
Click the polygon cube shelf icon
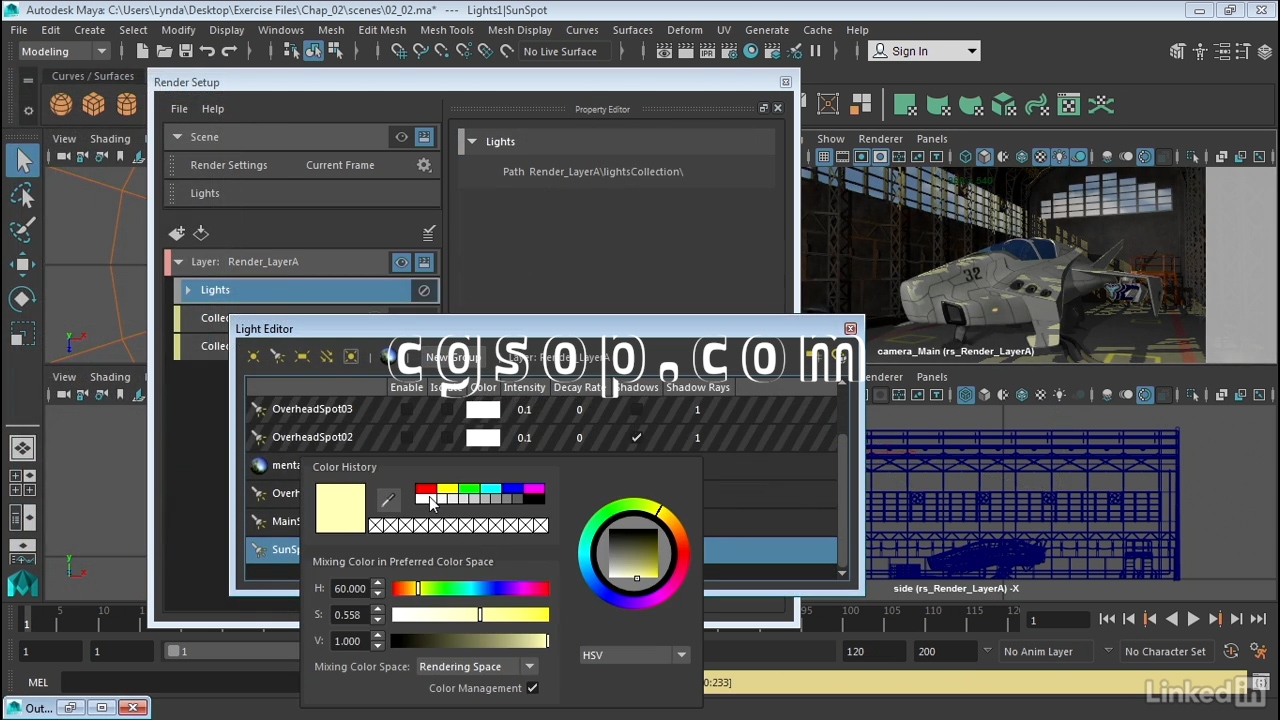[94, 104]
